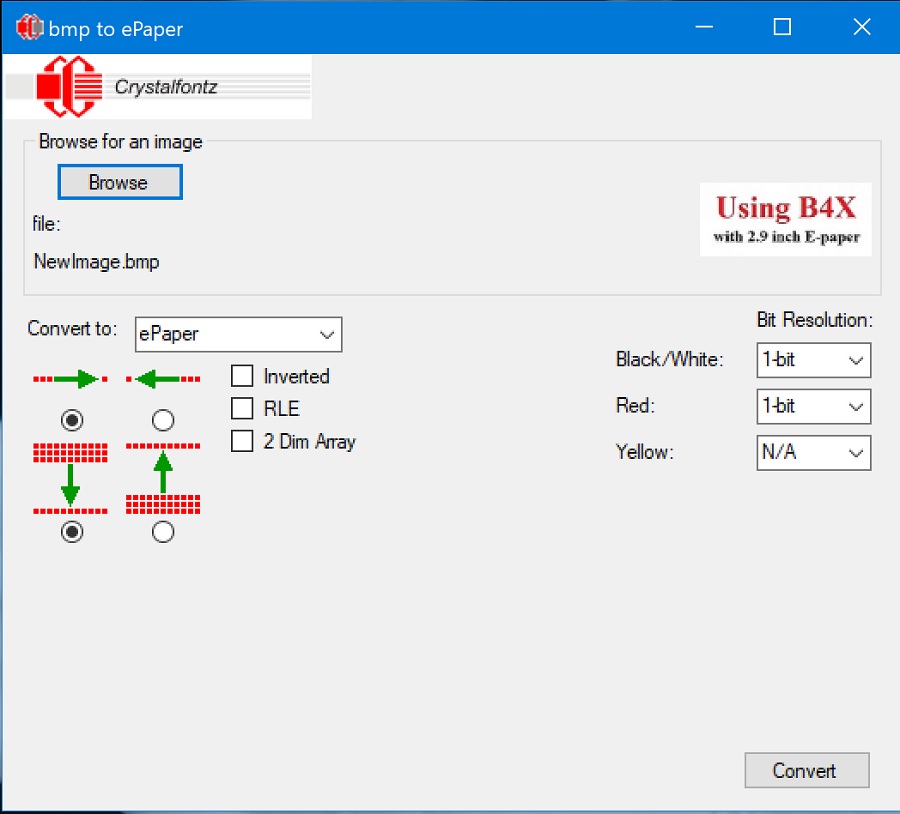Image resolution: width=900 pixels, height=814 pixels.
Task: Click the upward green arrow icon
Action: pos(163,478)
